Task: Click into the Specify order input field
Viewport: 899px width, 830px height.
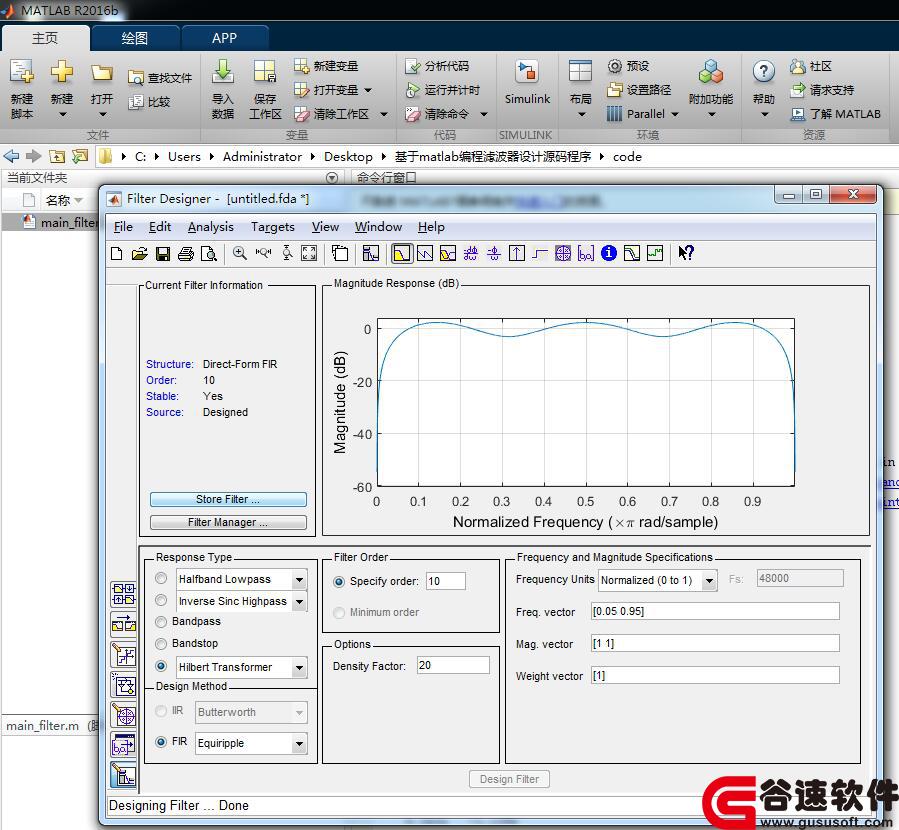Action: pos(445,581)
